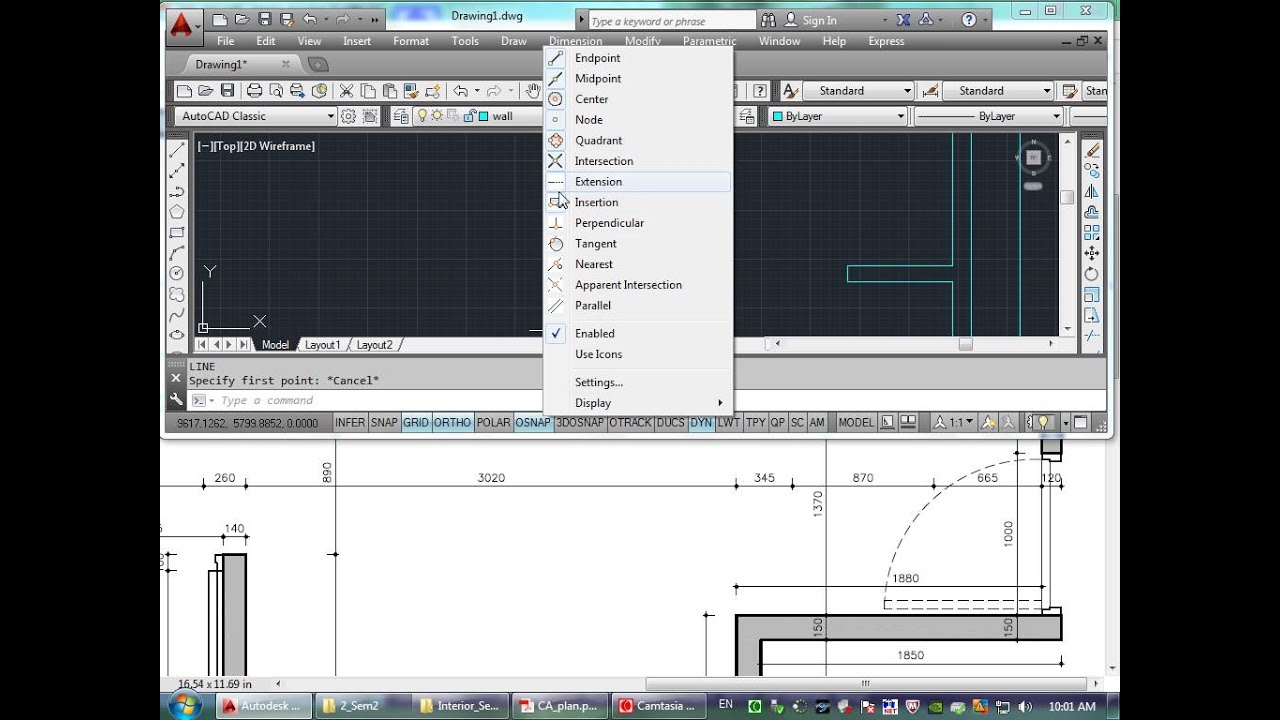The height and width of the screenshot is (720, 1280).
Task: Toggle SNAP mode in status bar
Action: (x=384, y=423)
